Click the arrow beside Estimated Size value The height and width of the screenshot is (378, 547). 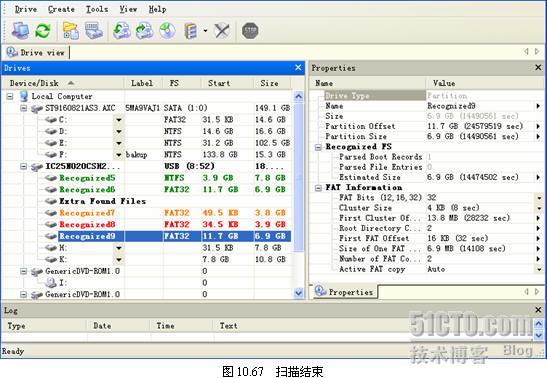click(539, 177)
